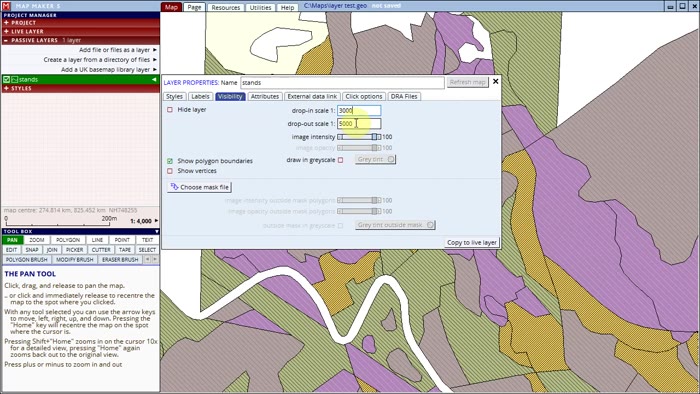Screen dimensions: 700x394
Task: Select the TEXT tool
Action: coord(147,240)
